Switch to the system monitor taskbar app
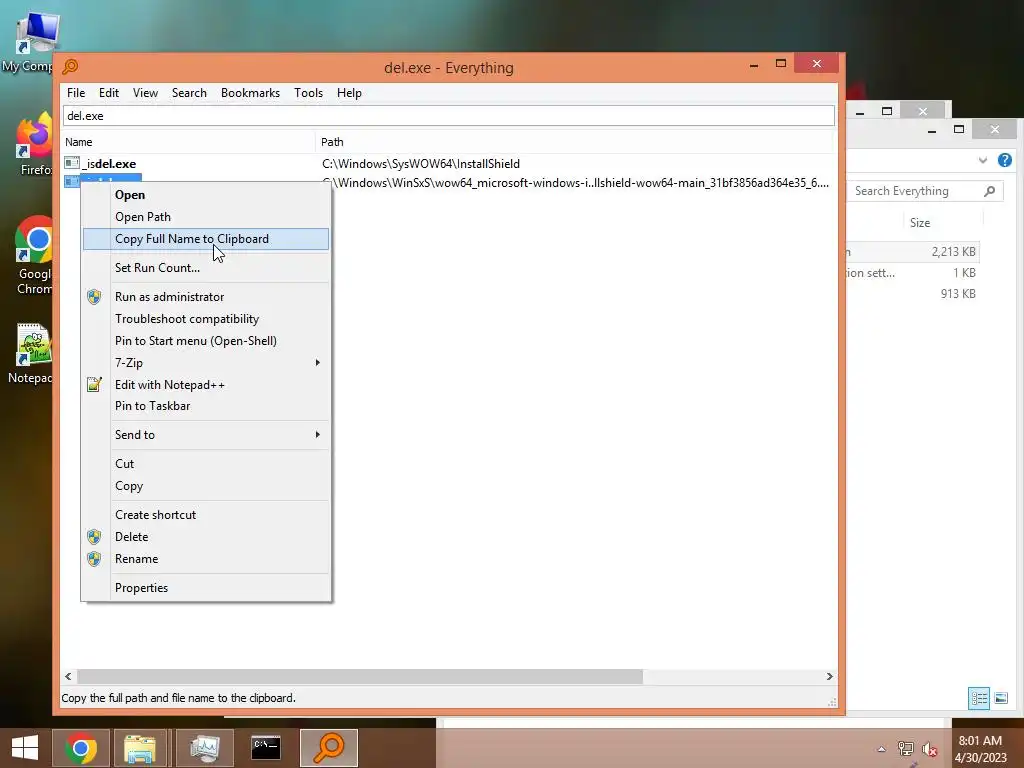 click(205, 748)
